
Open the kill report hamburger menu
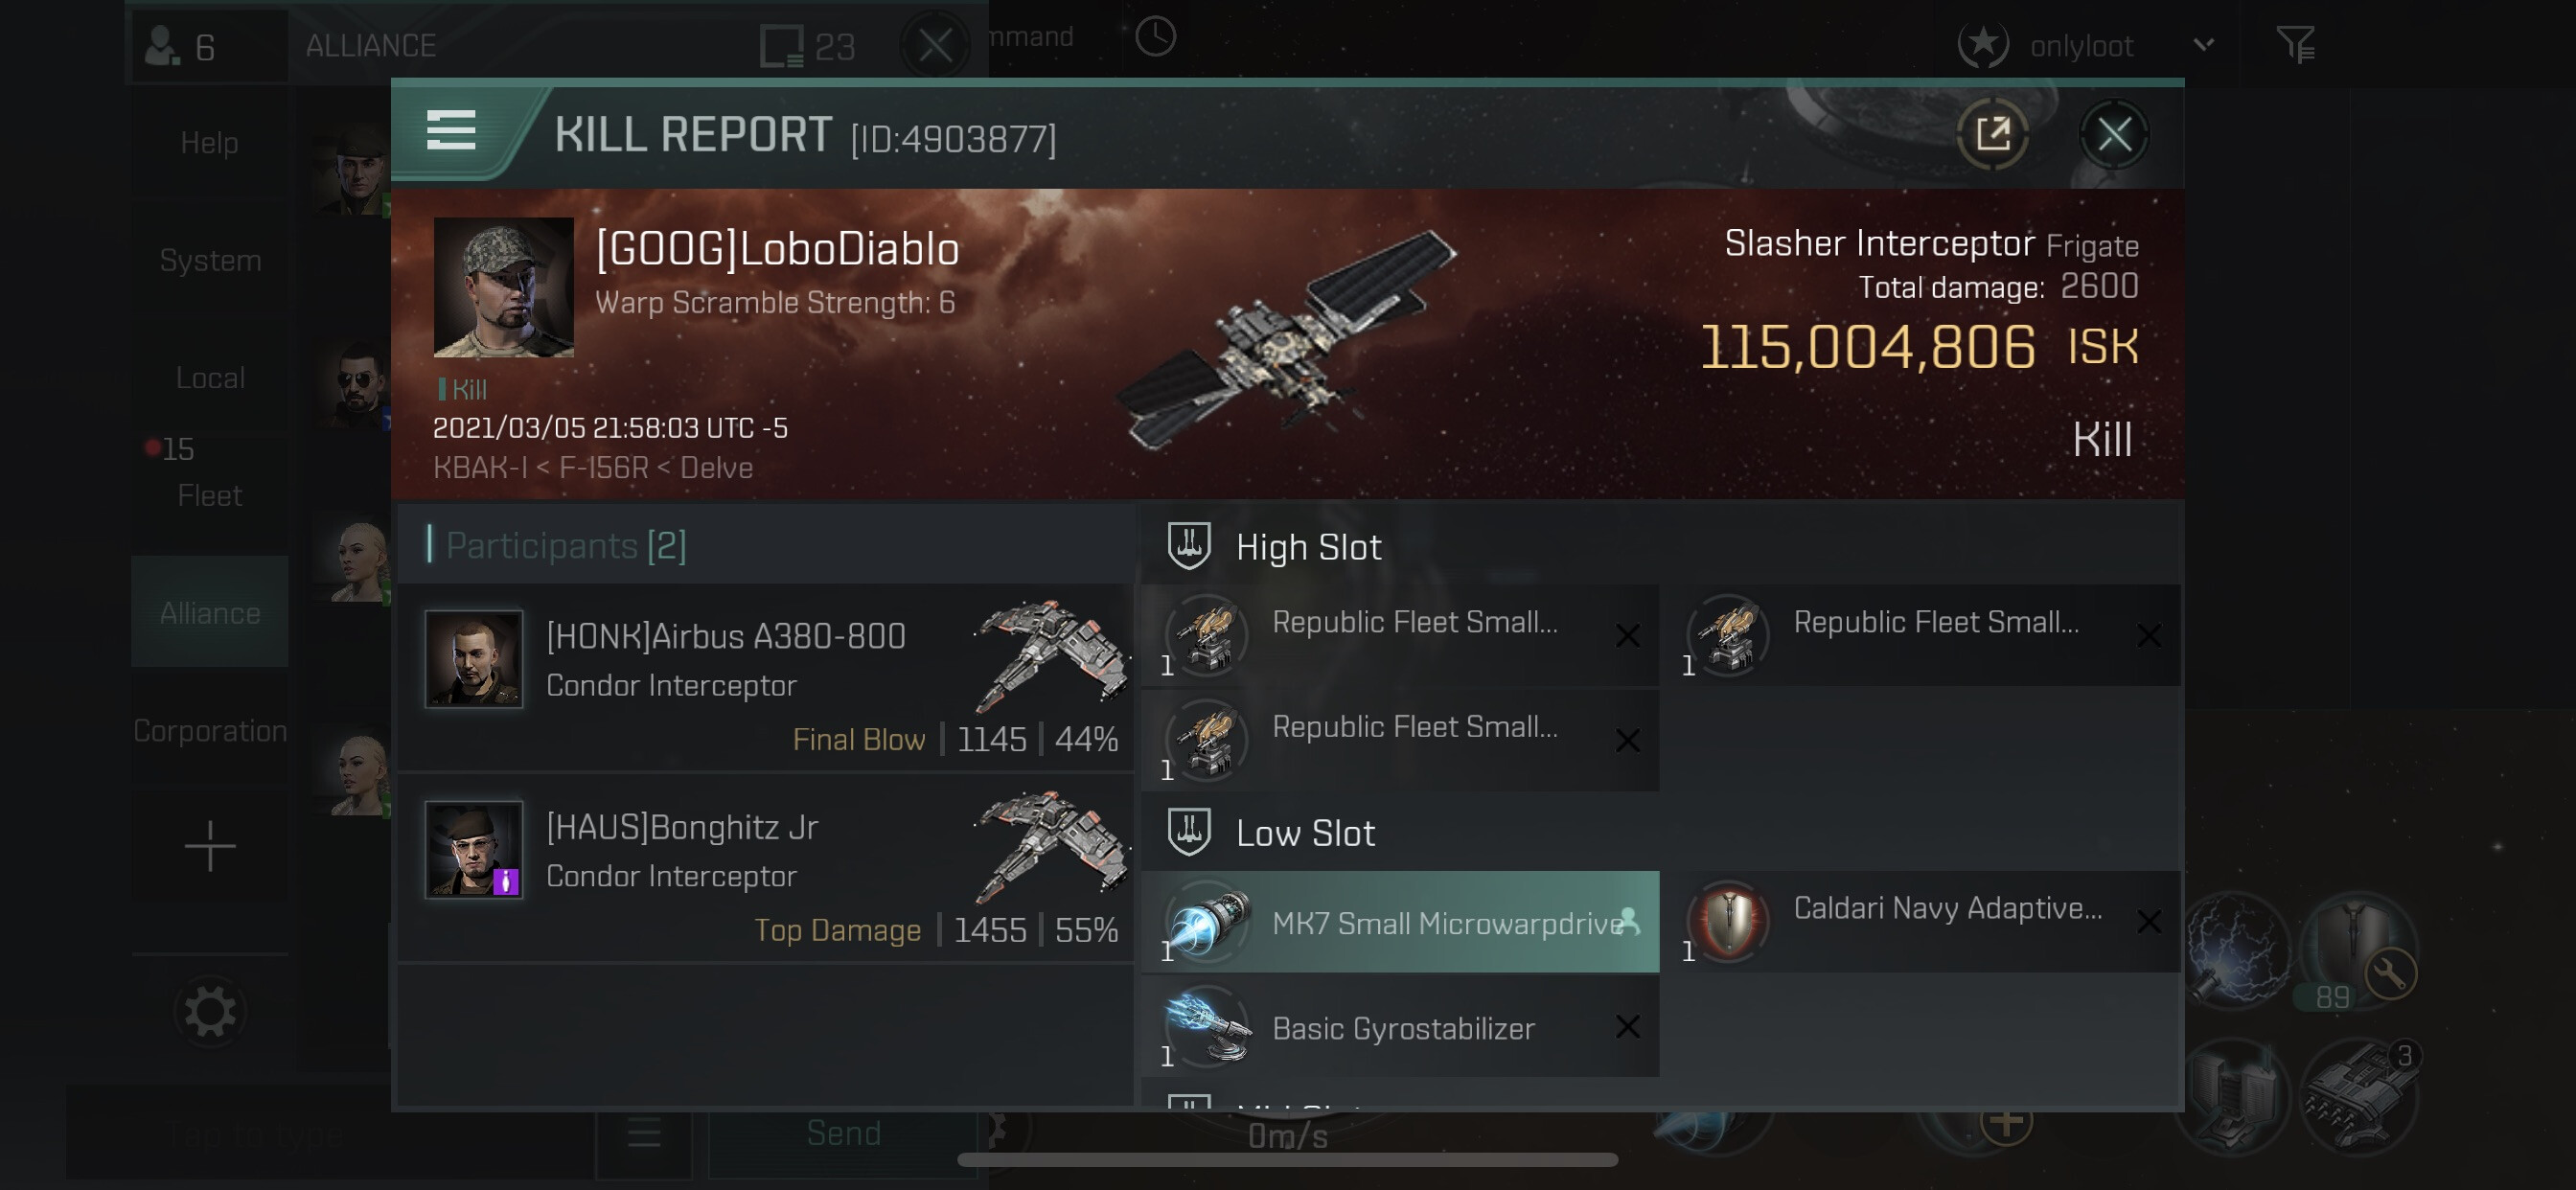pos(450,131)
